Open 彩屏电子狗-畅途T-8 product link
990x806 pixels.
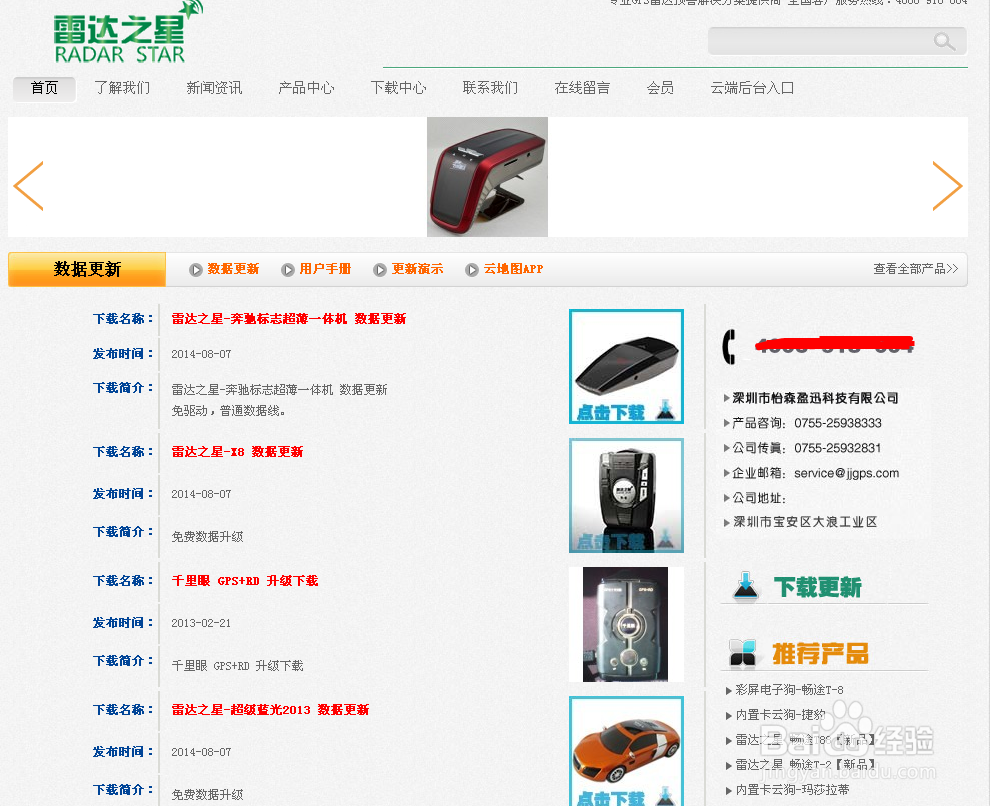tap(789, 690)
